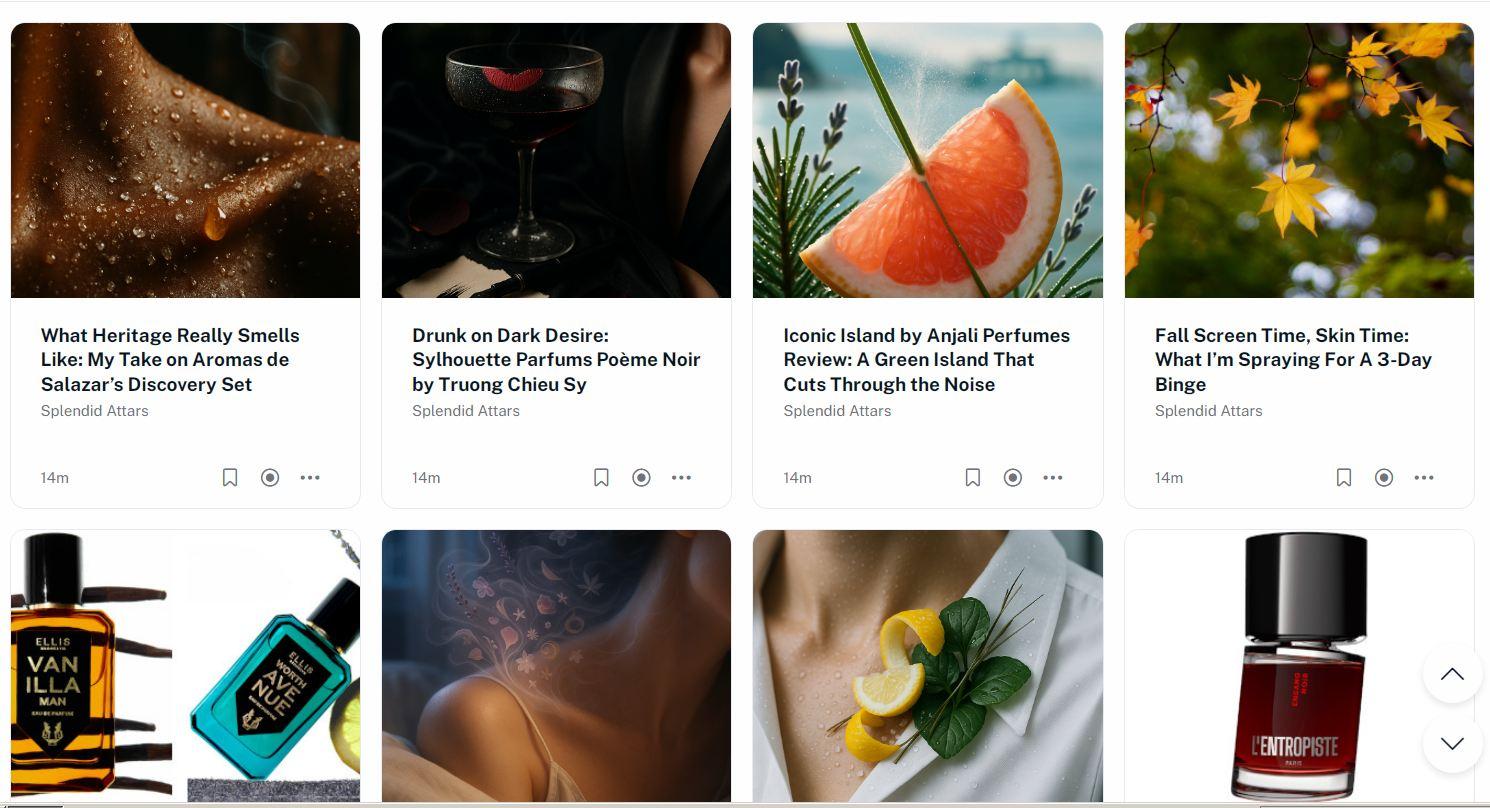Screen dimensions: 1490x808
Task: Open more options for Aromas de Salazar article
Action: click(310, 478)
